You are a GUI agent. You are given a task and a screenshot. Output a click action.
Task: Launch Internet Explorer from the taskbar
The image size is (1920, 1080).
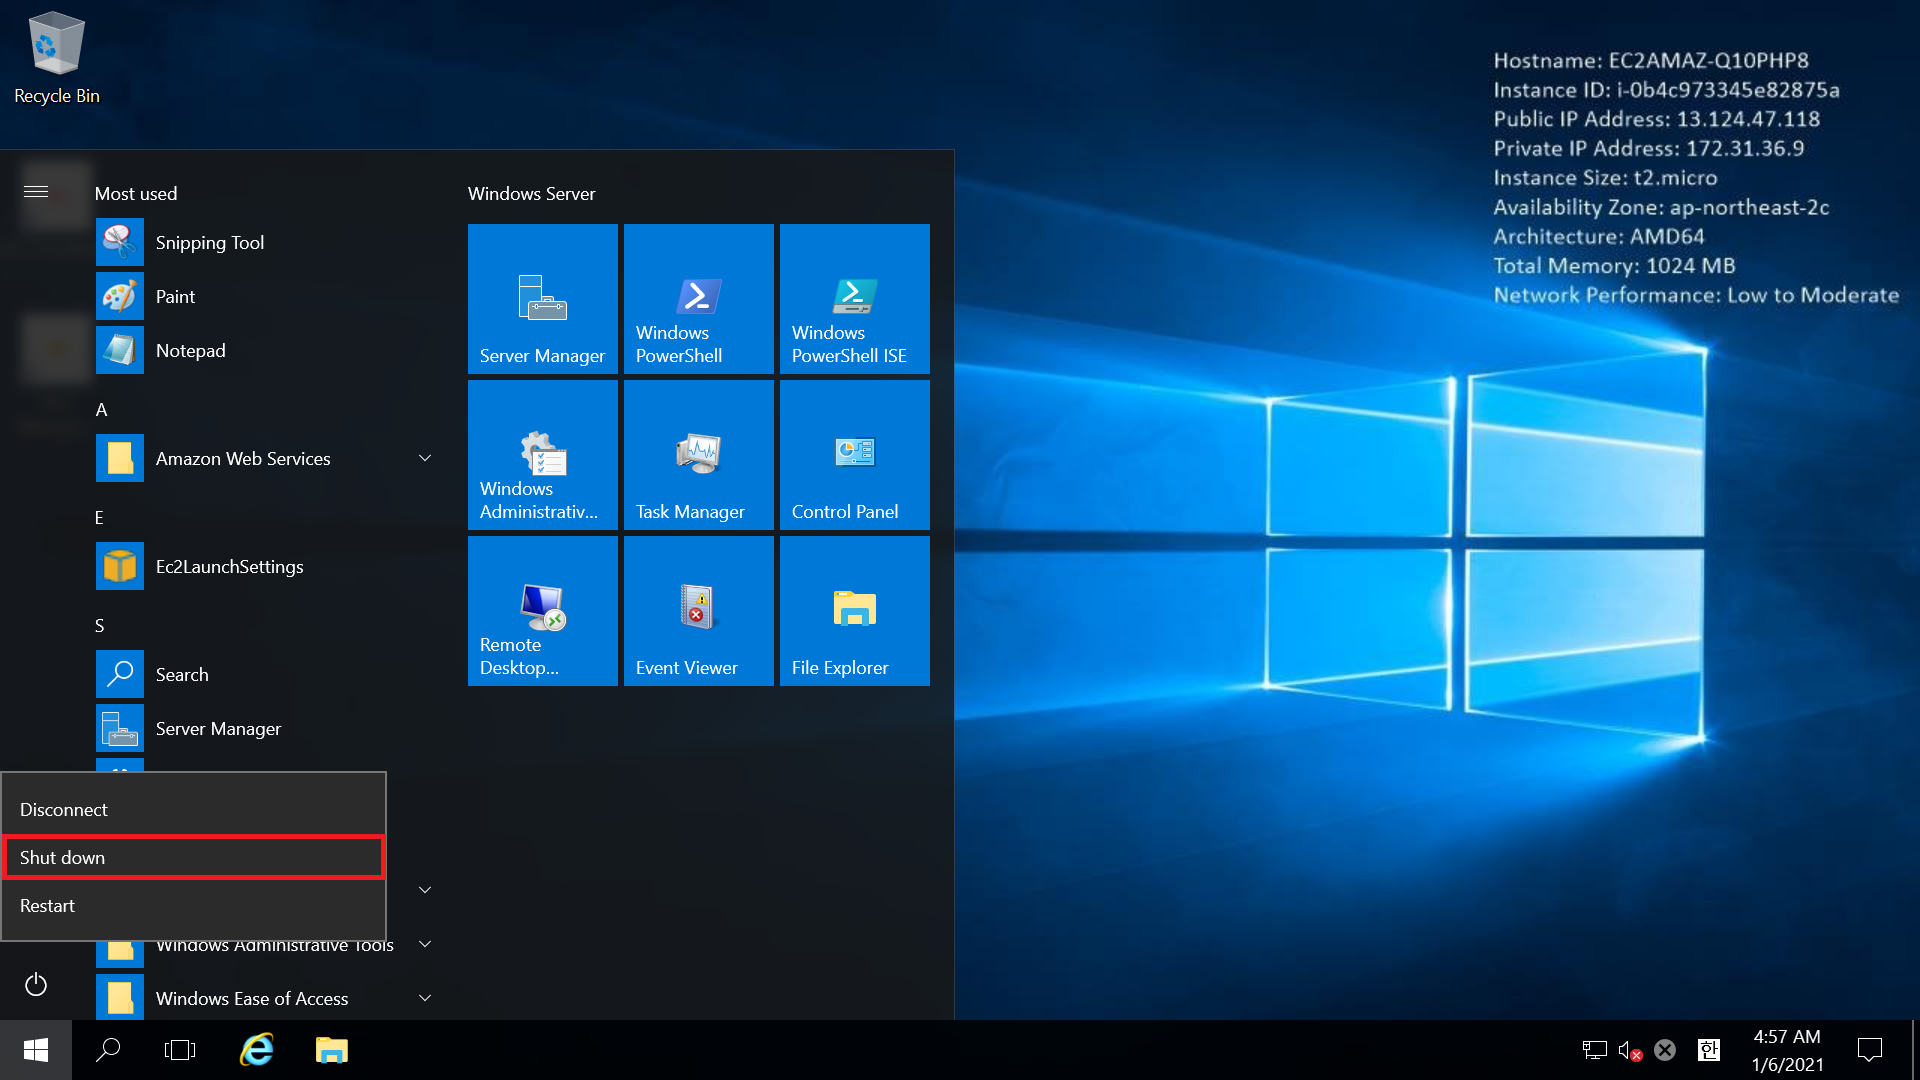(257, 1050)
